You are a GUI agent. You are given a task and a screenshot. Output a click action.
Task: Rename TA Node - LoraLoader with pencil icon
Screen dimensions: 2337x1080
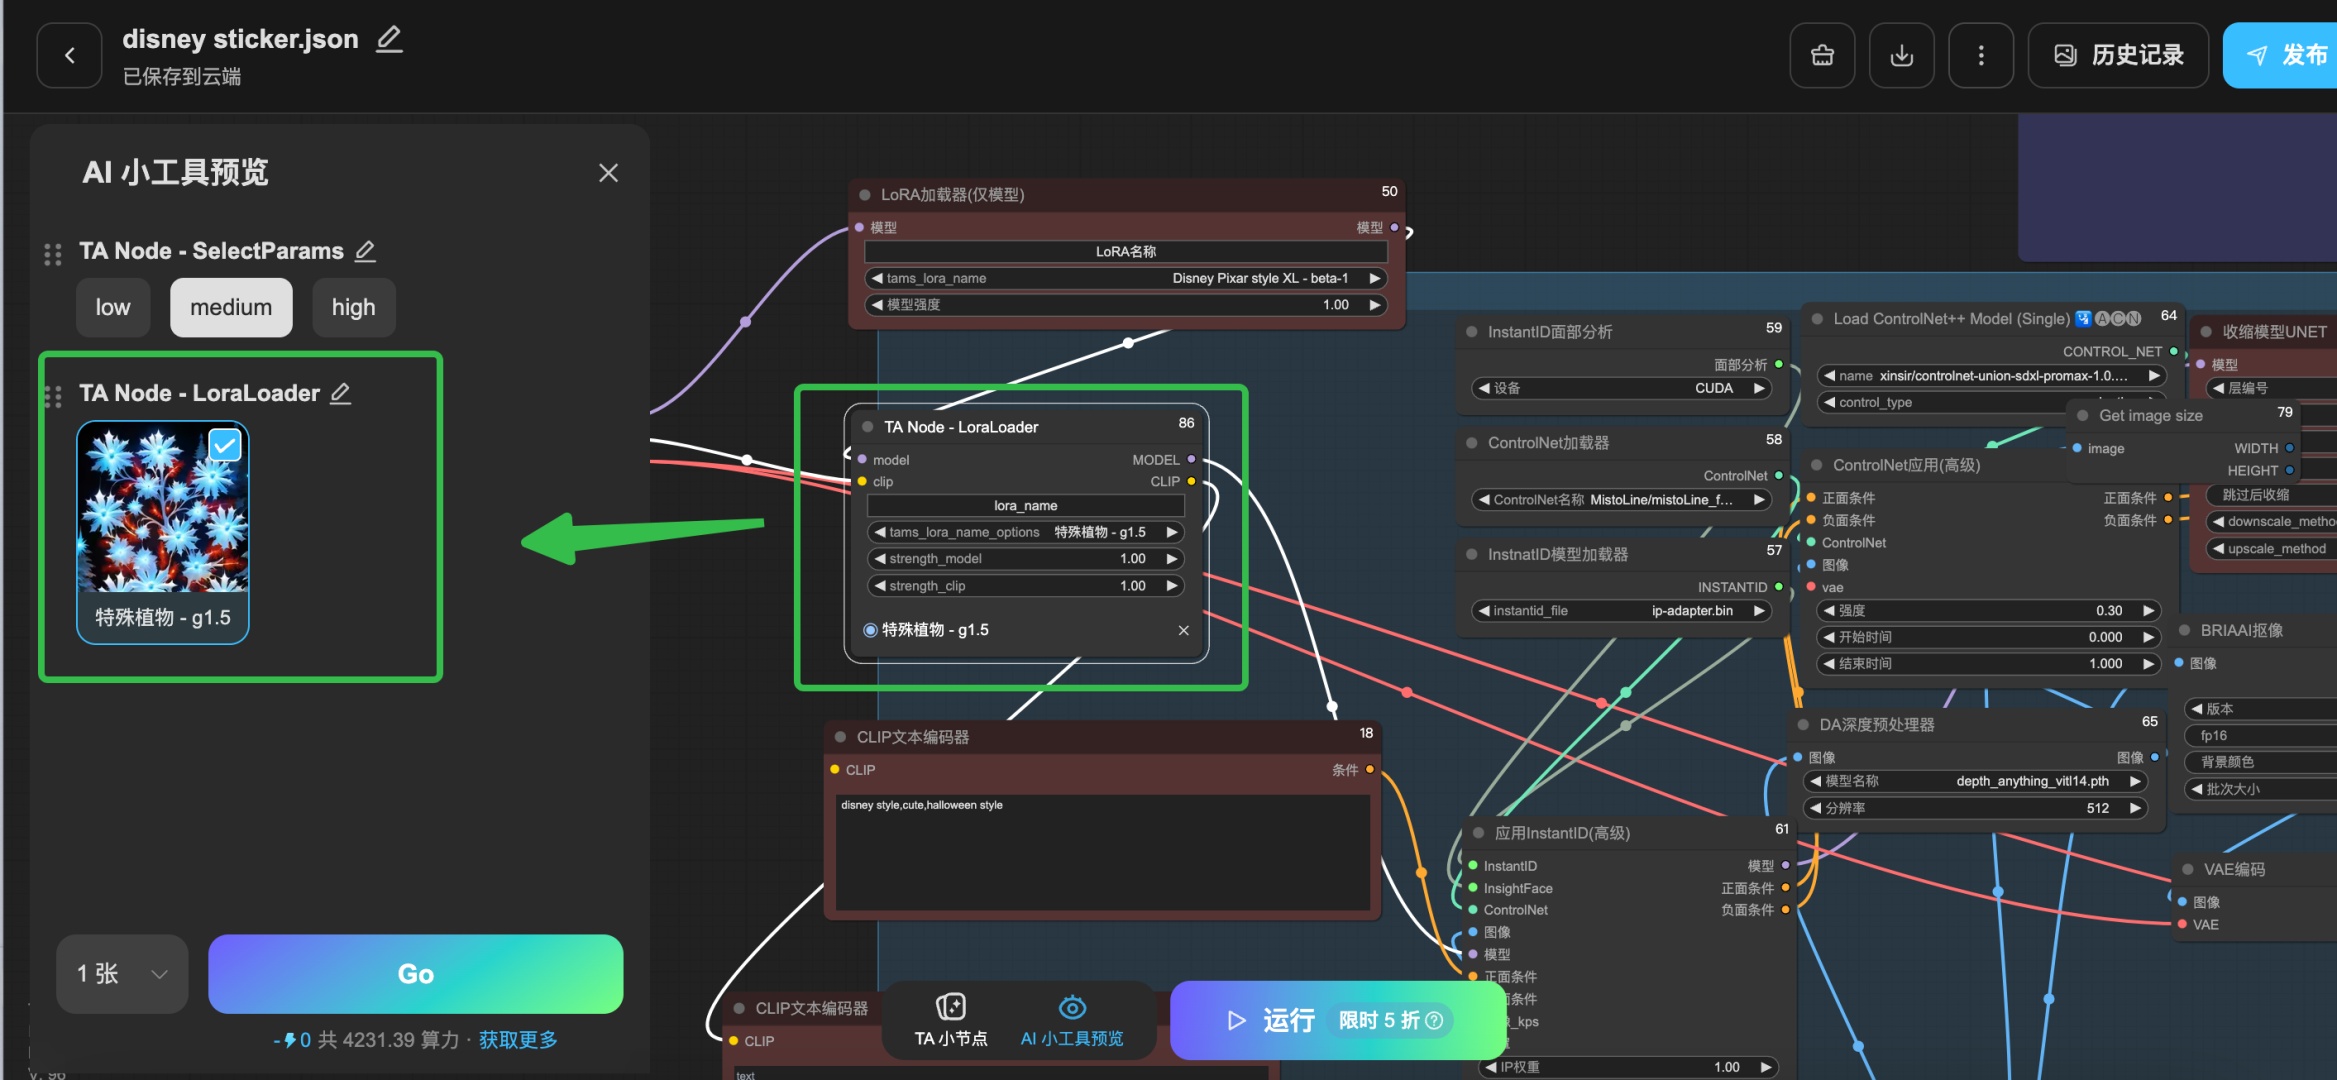341,393
